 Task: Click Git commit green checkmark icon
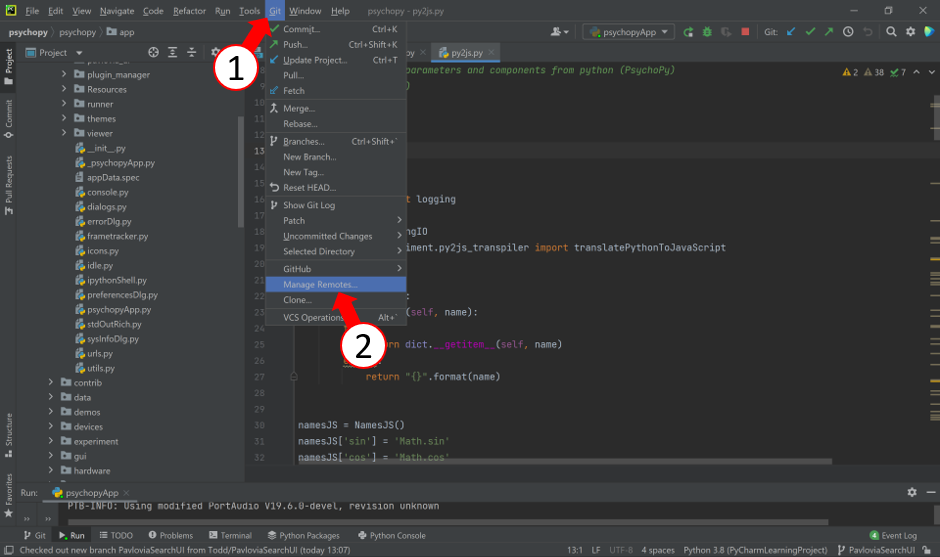point(811,32)
